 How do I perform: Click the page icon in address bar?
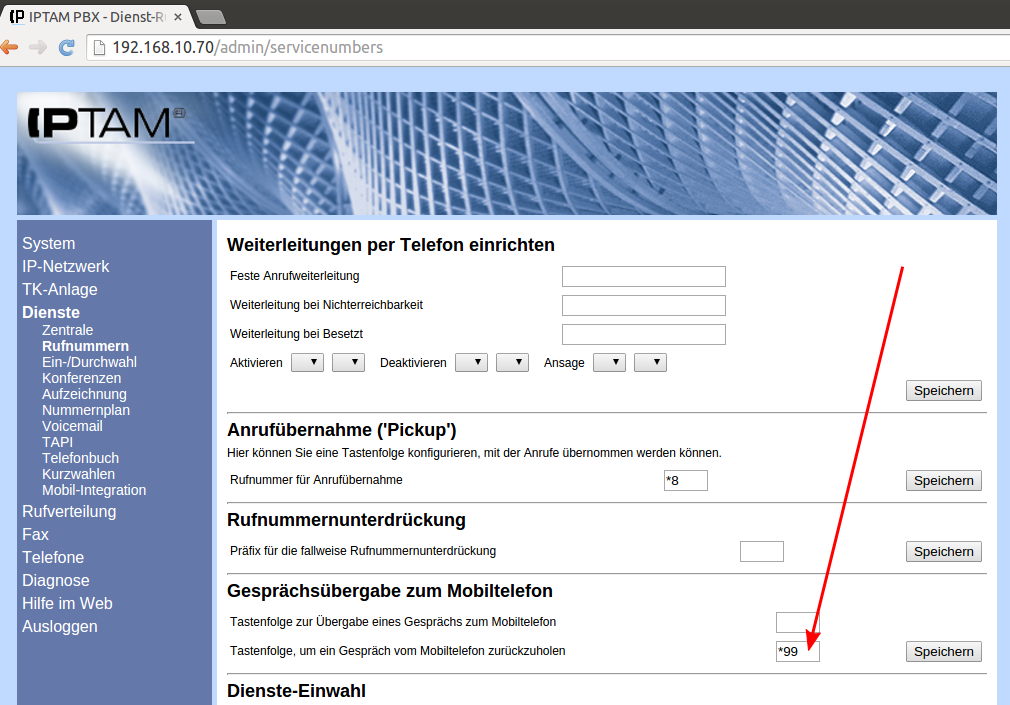(x=98, y=48)
